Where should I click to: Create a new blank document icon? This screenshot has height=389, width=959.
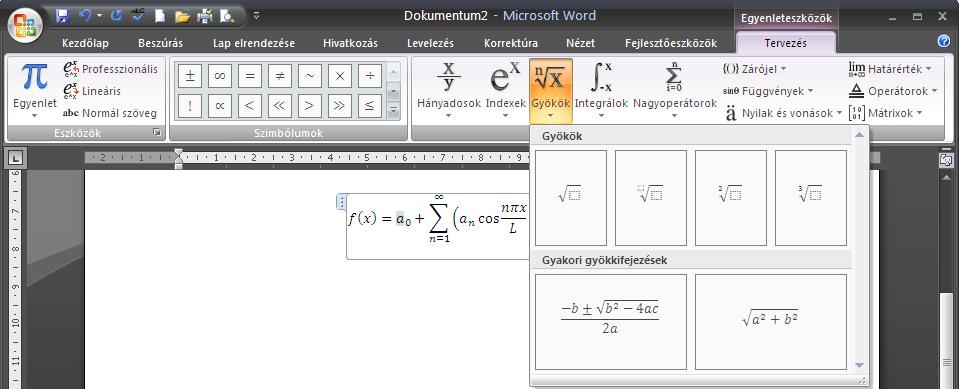click(x=160, y=16)
